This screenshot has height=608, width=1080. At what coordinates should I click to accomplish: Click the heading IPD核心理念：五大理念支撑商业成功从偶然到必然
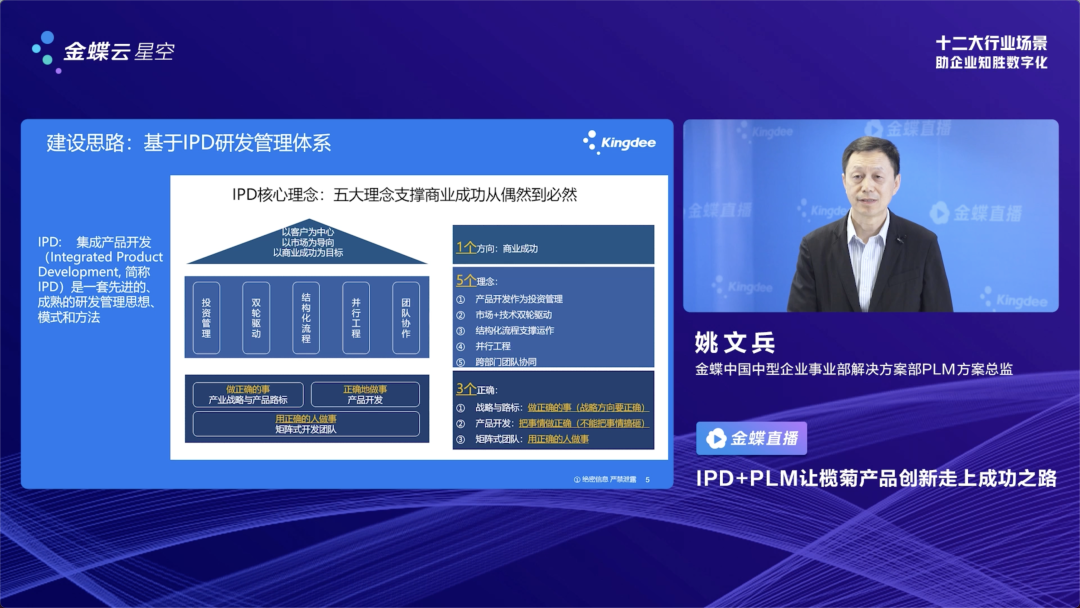tap(404, 195)
